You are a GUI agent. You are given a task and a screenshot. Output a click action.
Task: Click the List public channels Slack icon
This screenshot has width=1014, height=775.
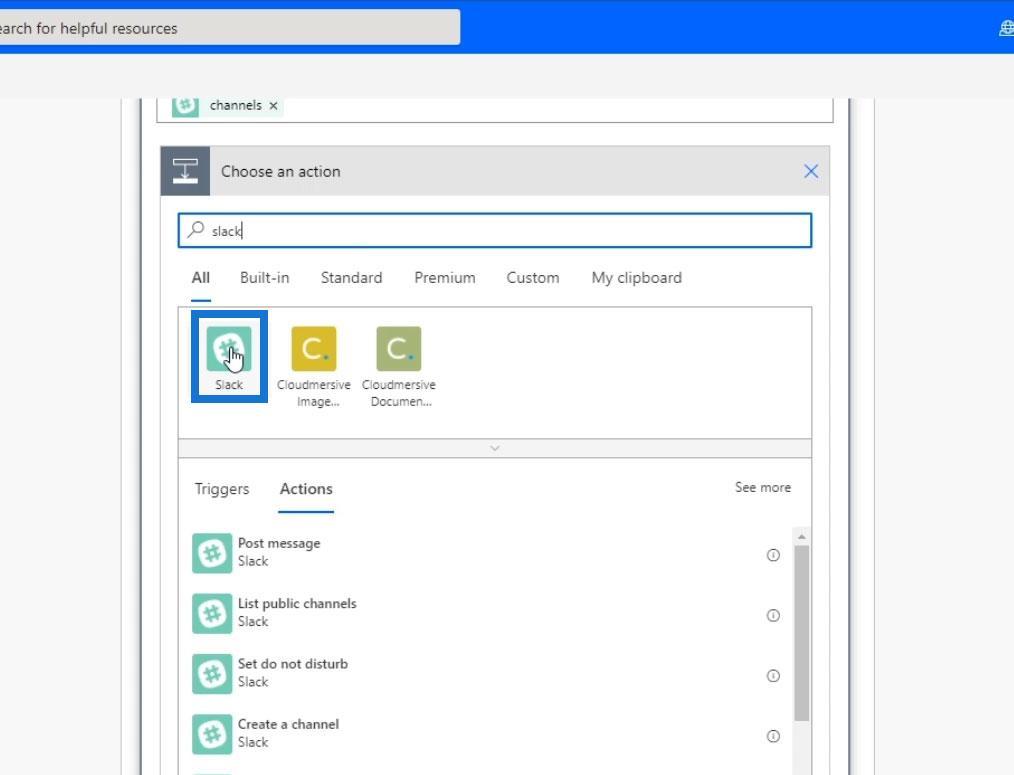212,613
